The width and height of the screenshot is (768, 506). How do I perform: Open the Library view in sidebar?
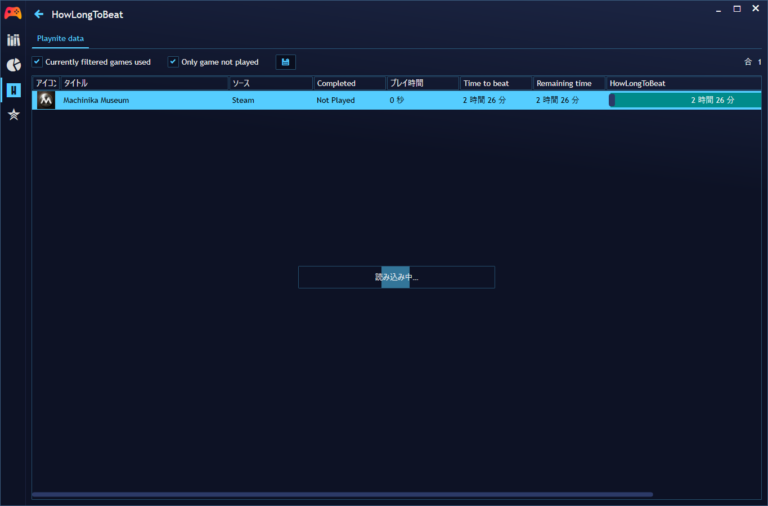pyautogui.click(x=13, y=40)
